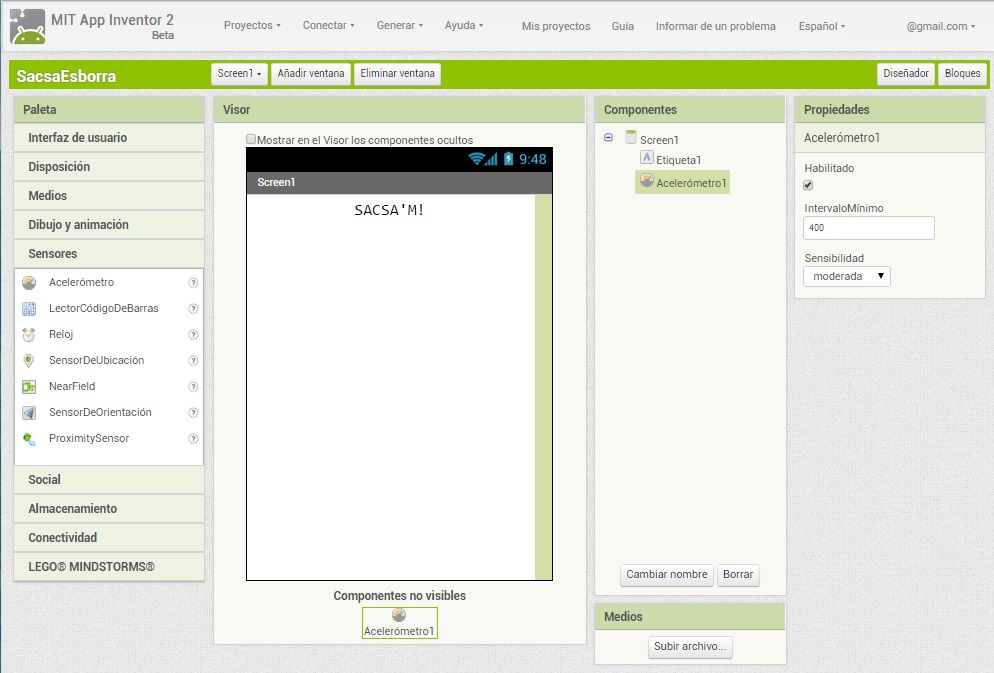The image size is (994, 673).
Task: Select the Reloj clock icon
Action: click(29, 335)
